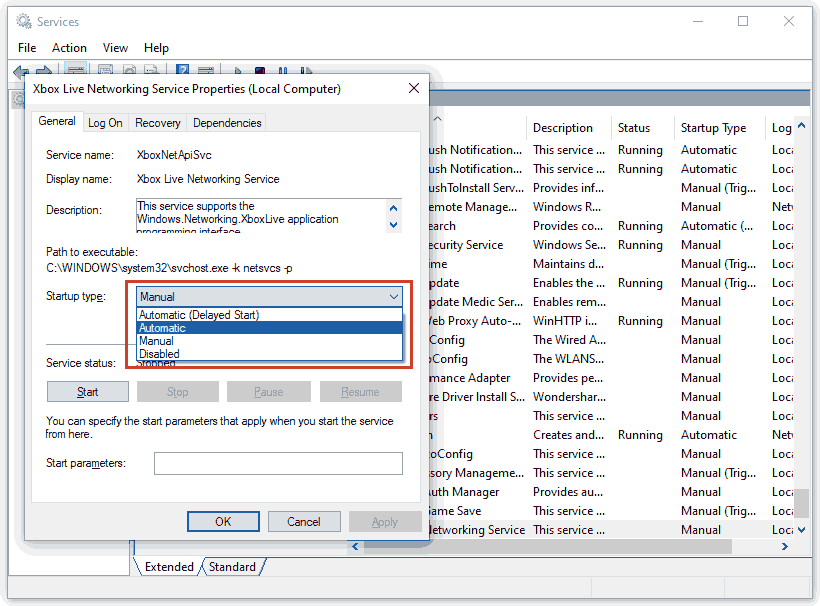Toggle the Show/Hide Console Tree toolbar icon

(75, 70)
